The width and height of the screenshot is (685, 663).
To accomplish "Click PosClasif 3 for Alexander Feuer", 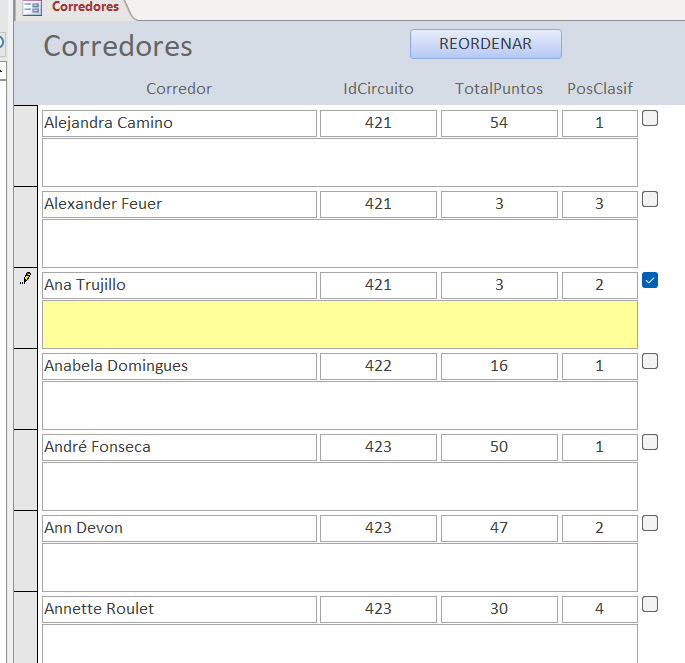I will (600, 204).
